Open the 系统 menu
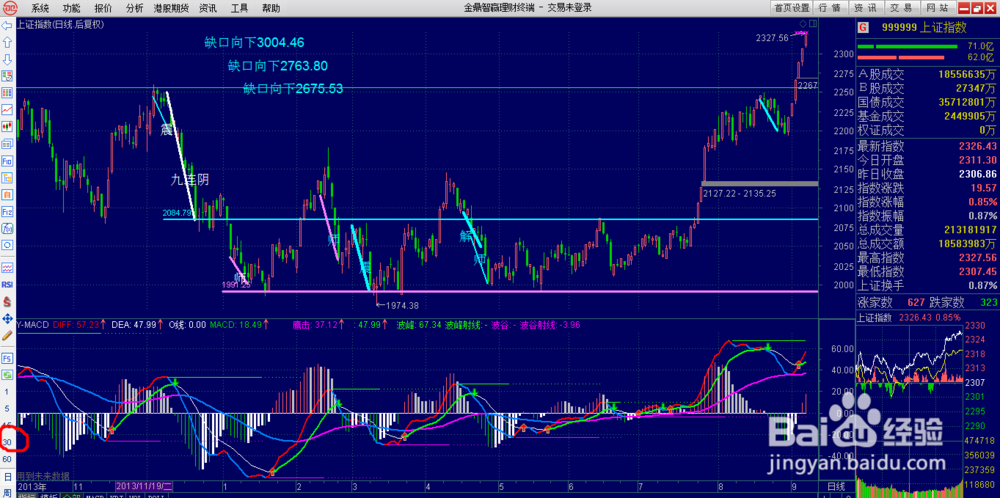The image size is (1000, 498). [x=40, y=8]
